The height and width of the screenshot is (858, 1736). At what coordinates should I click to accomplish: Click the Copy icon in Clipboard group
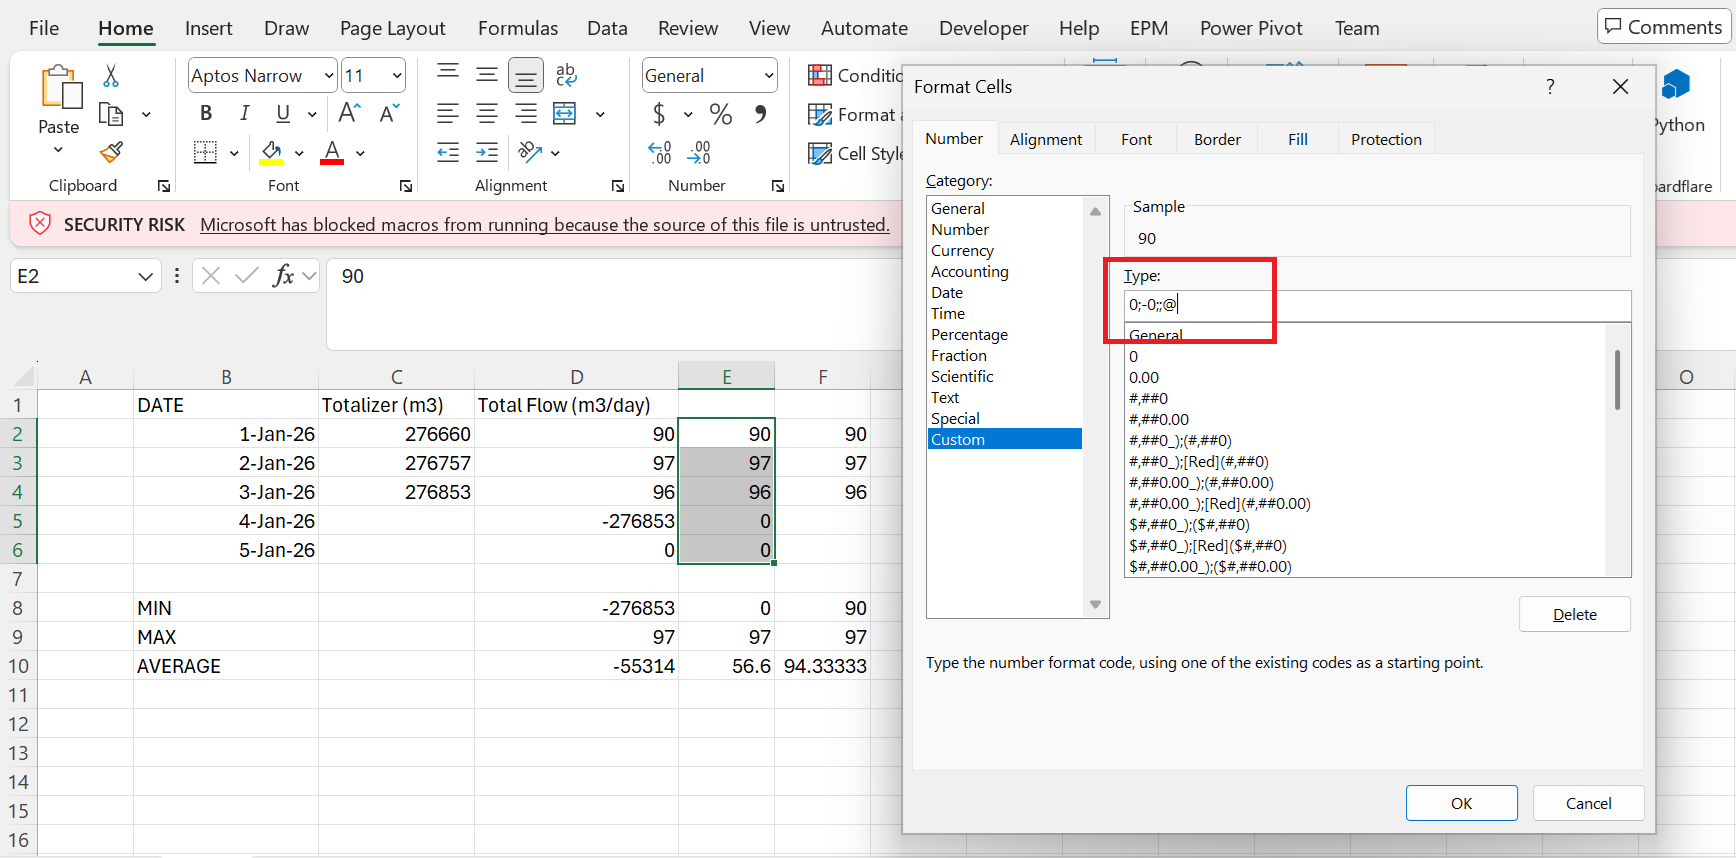[x=111, y=114]
